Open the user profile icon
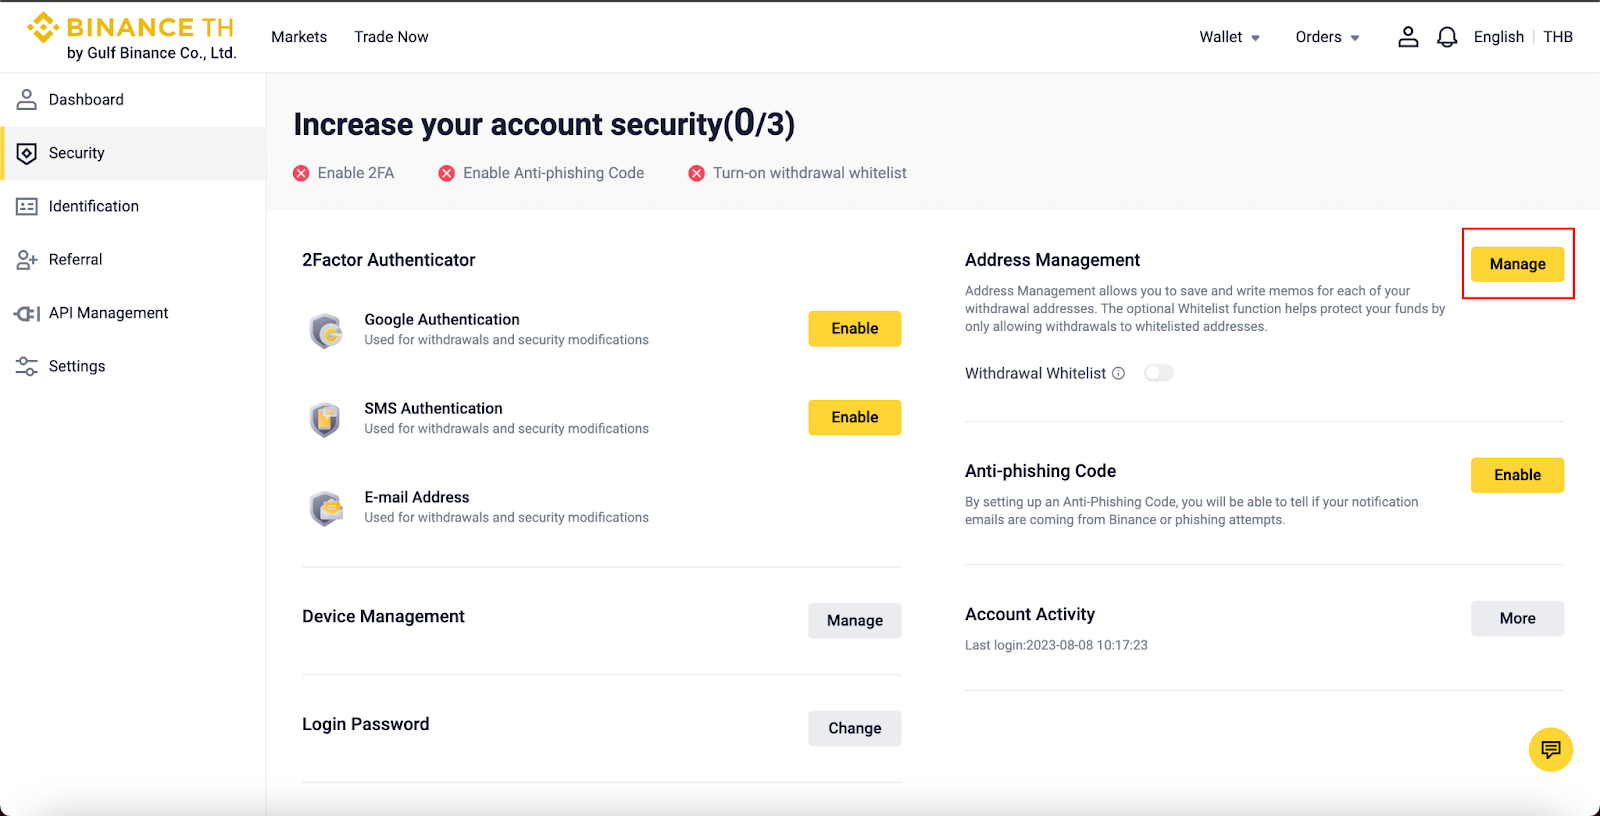This screenshot has width=1600, height=816. 1408,37
